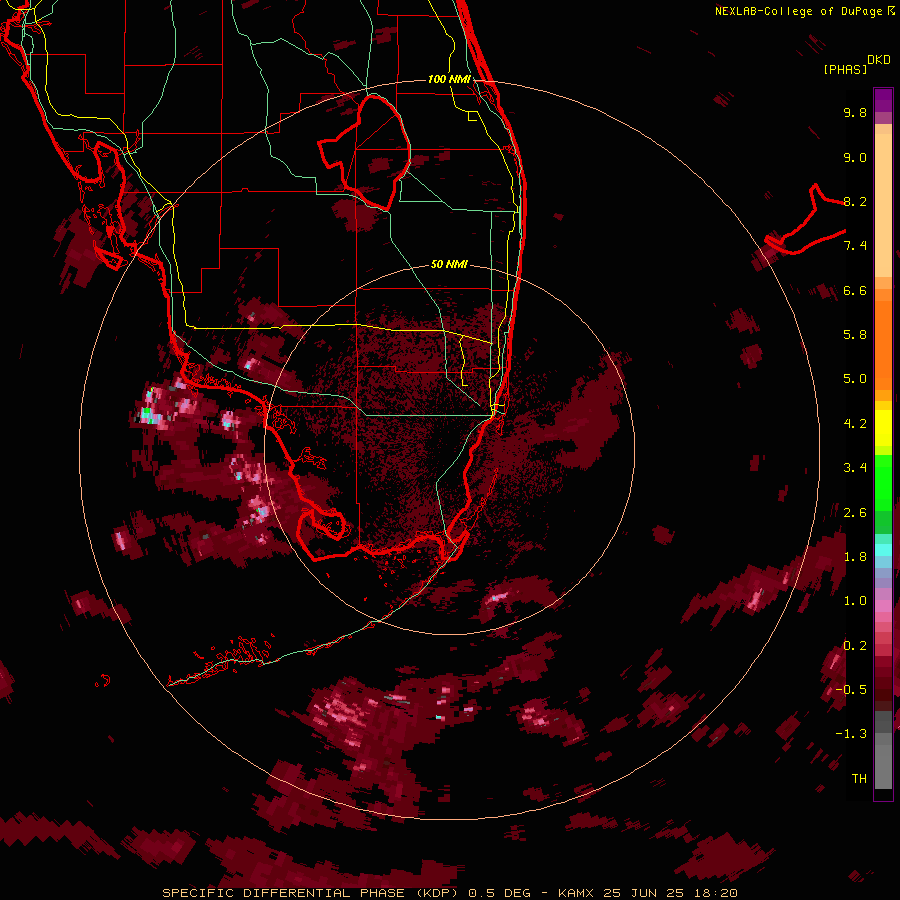Screen dimensions: 900x900
Task: Click the 6.6 color scale value
Action: 855,290
